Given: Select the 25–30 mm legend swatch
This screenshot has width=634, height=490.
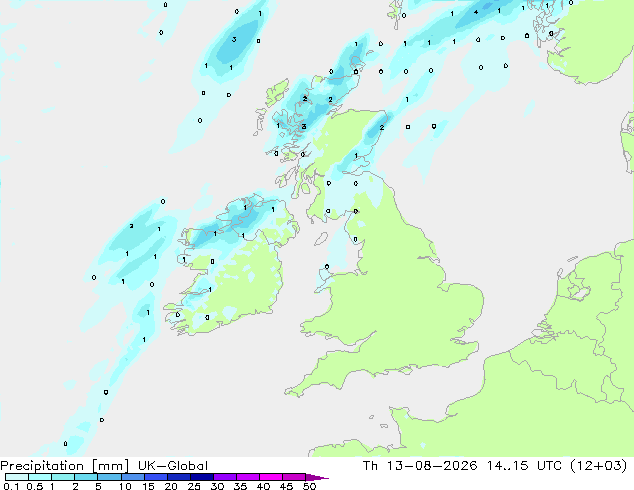Looking at the screenshot, I should (x=201, y=477).
